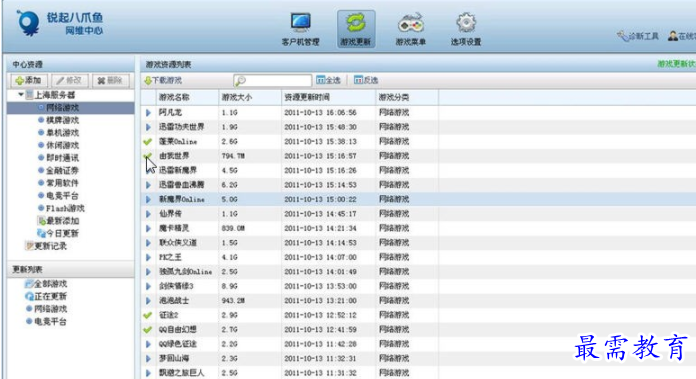The height and width of the screenshot is (379, 696).
Task: Select the 迅雷新魔界 game name
Action: 178,170
